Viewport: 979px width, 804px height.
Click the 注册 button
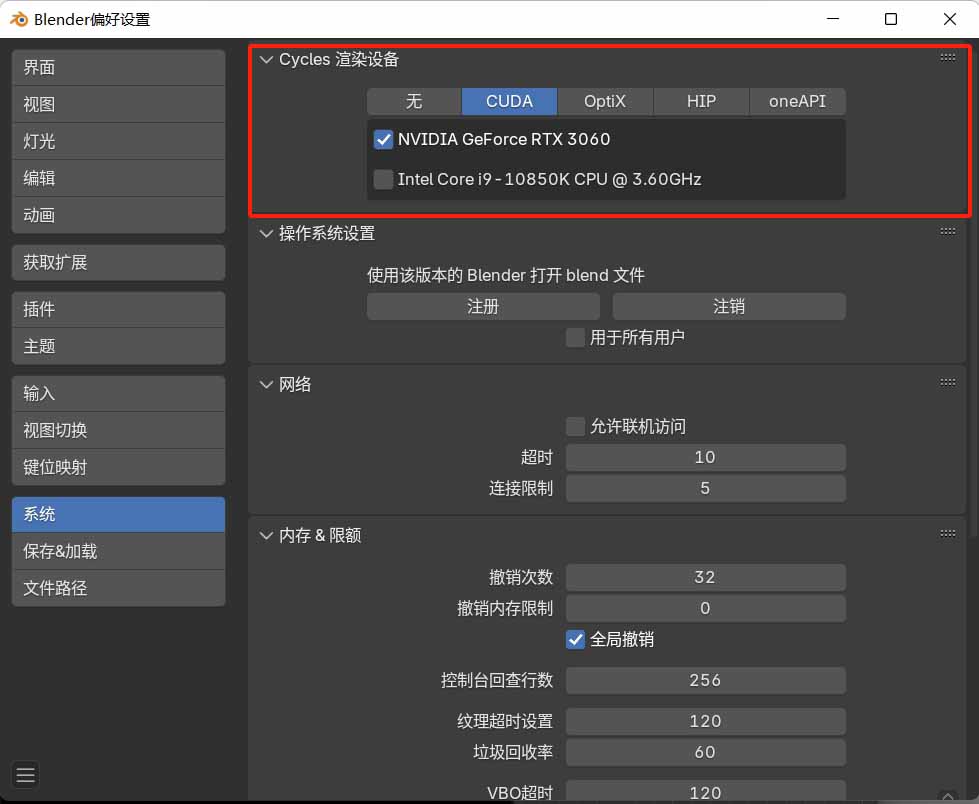coord(483,306)
